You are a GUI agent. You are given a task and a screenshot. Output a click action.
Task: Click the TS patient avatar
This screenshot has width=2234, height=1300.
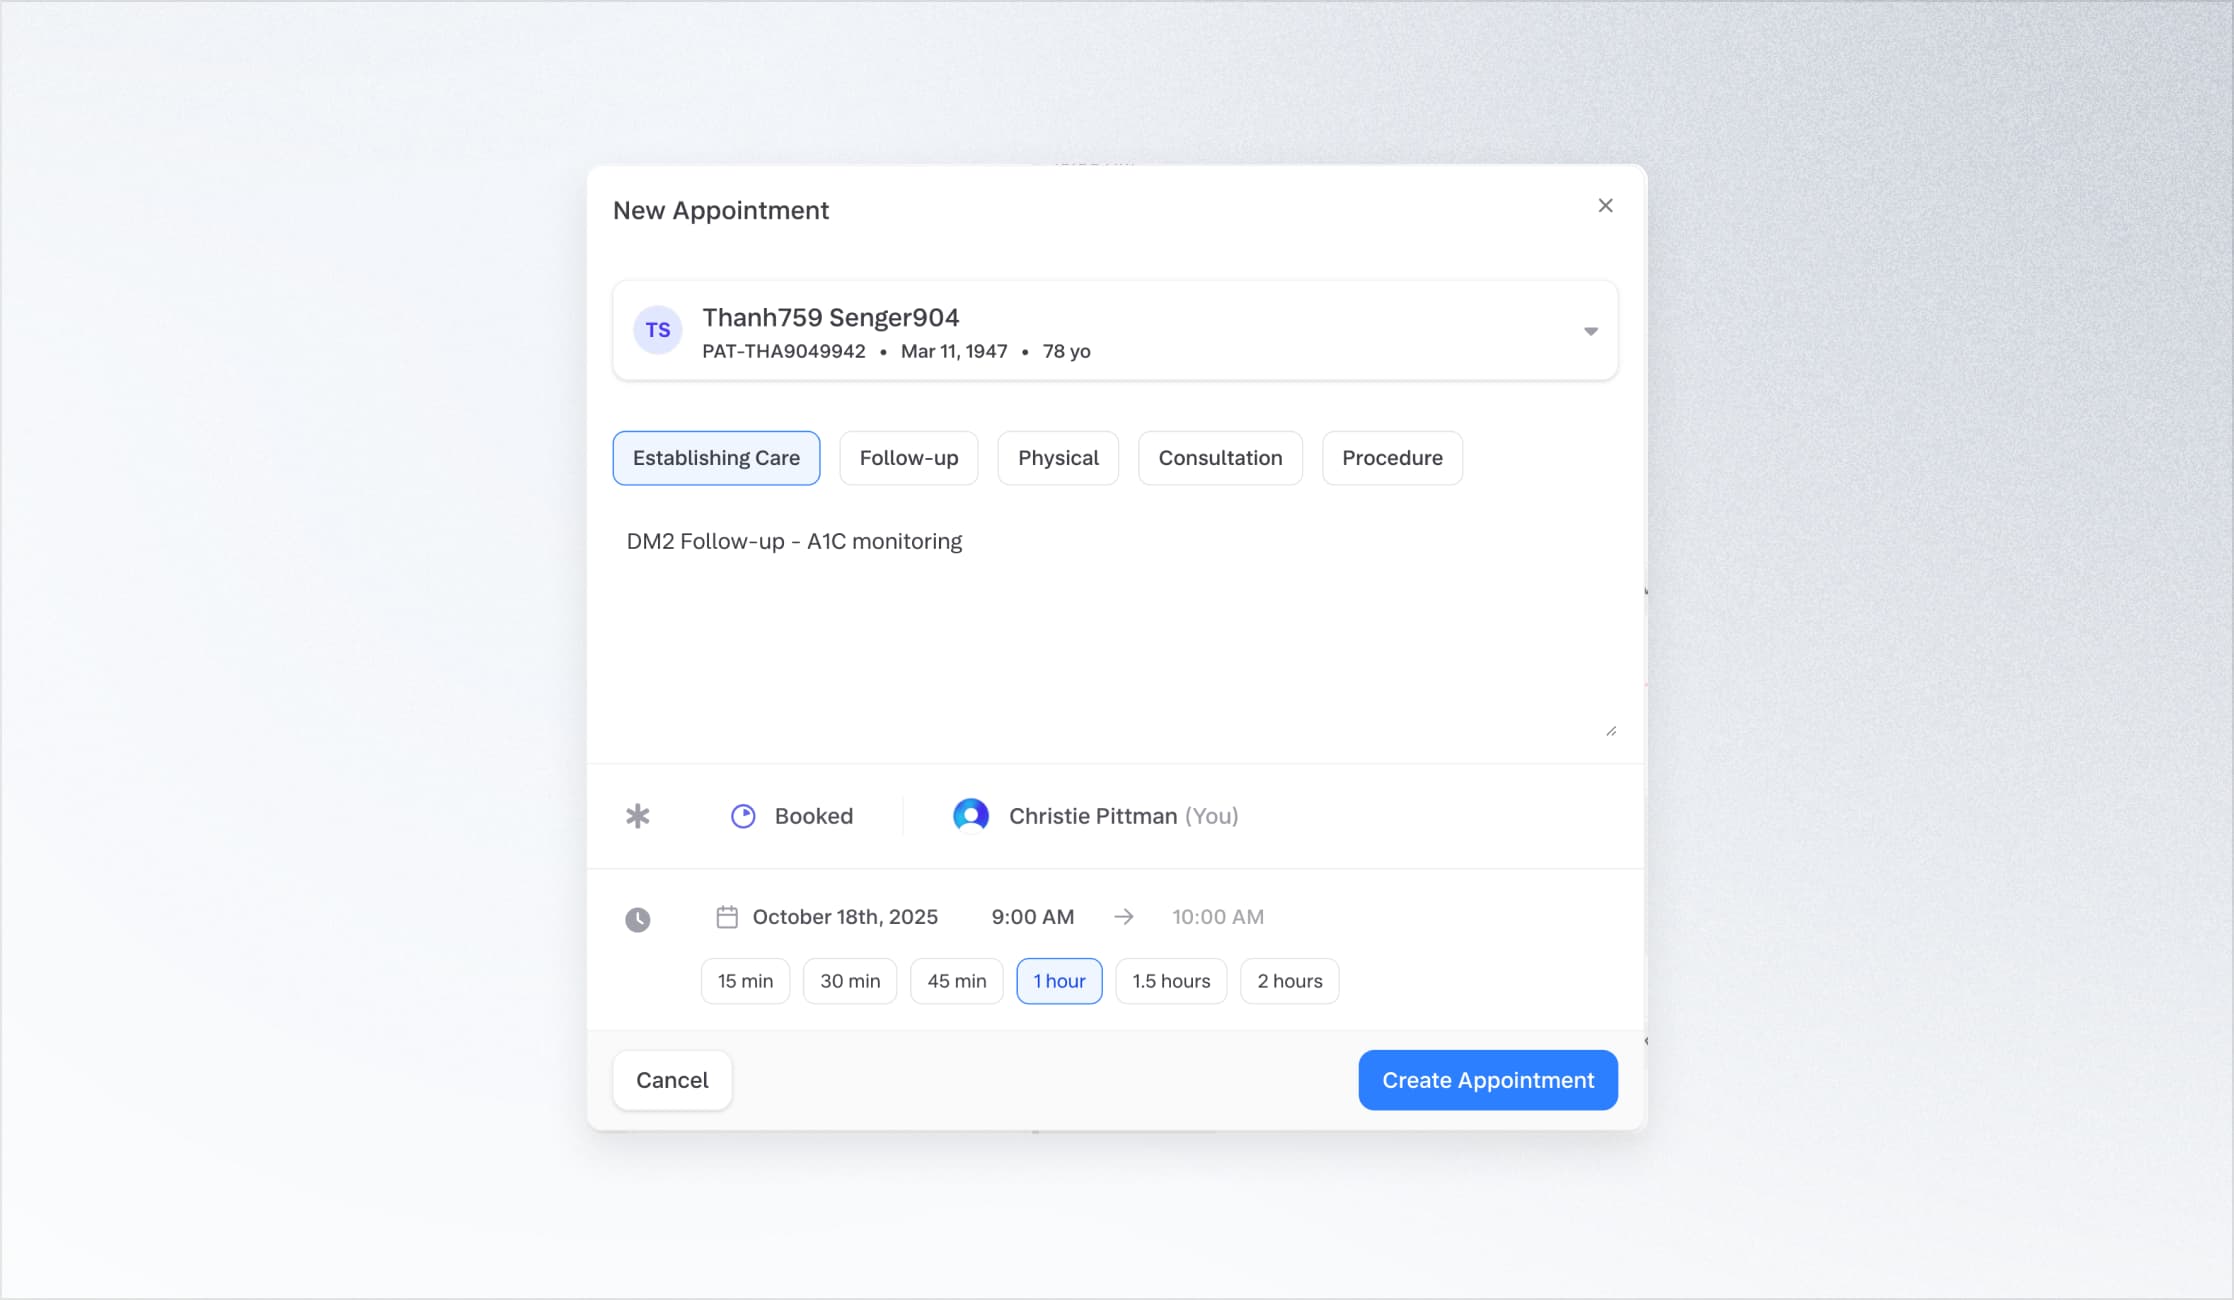pyautogui.click(x=657, y=330)
